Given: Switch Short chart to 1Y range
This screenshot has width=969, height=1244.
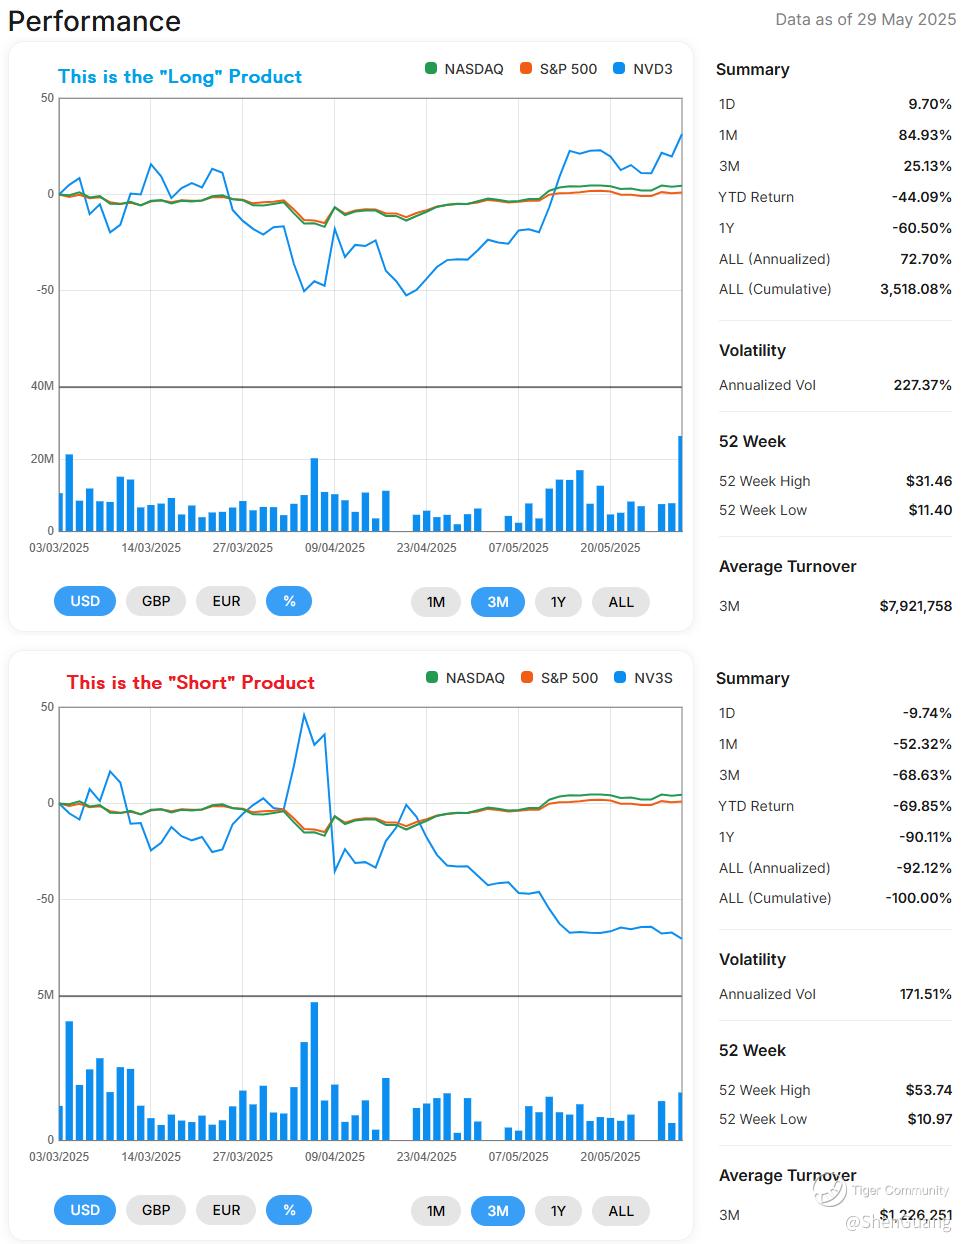Looking at the screenshot, I should coord(558,1211).
